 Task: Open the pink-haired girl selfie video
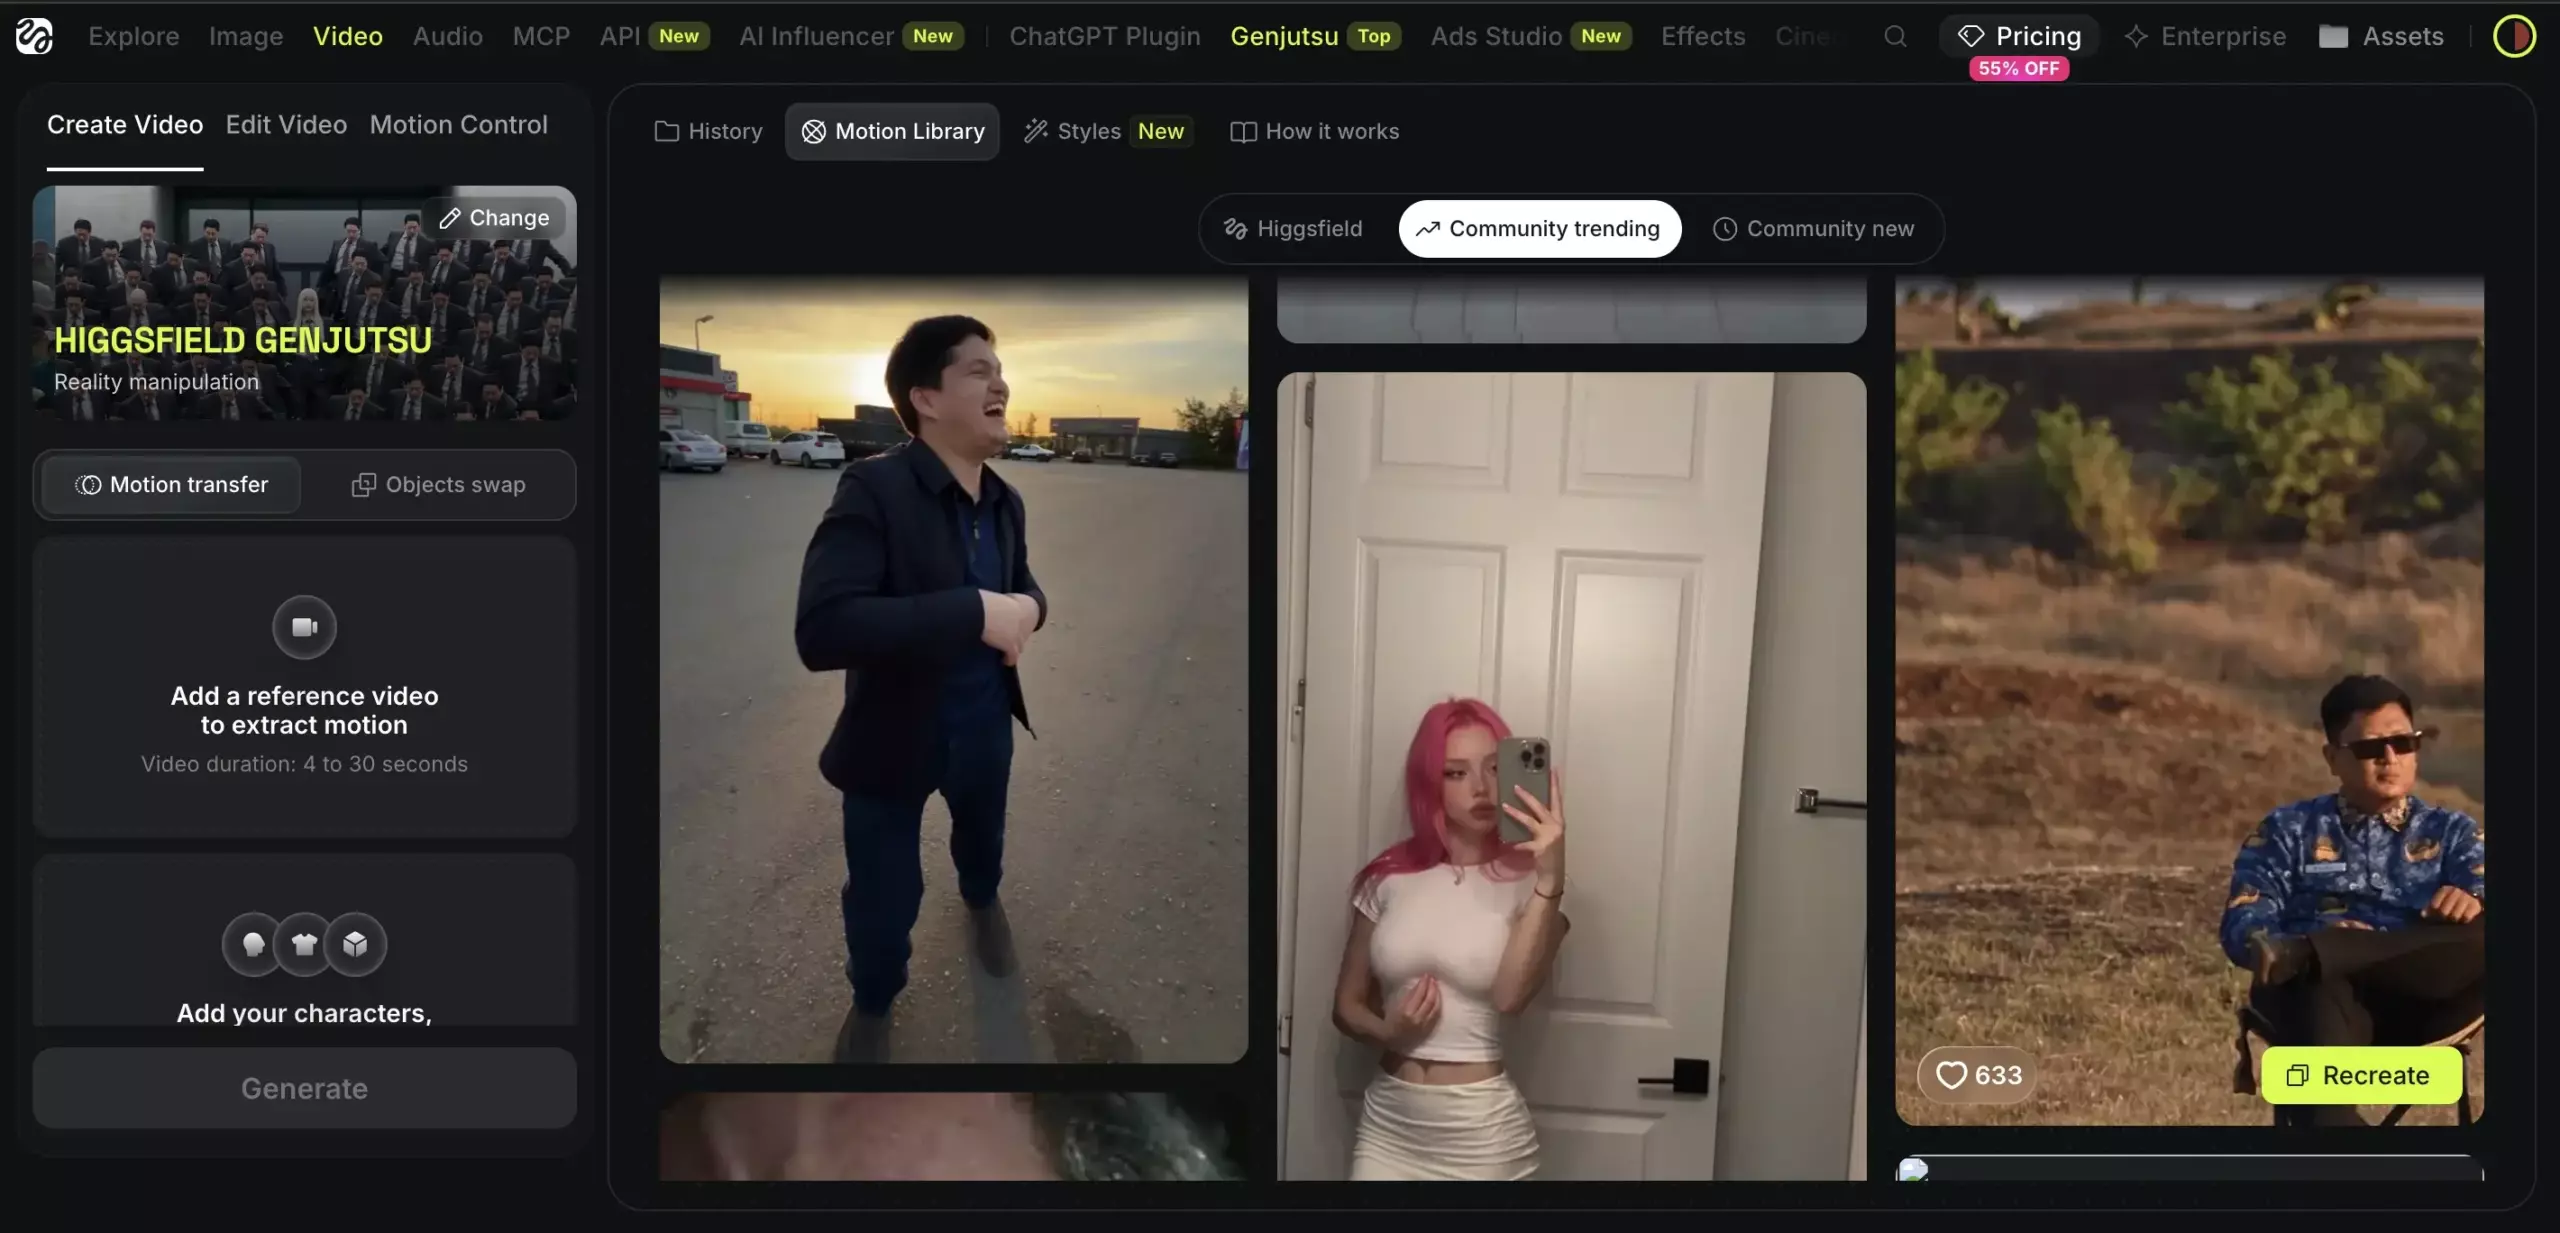click(1571, 776)
